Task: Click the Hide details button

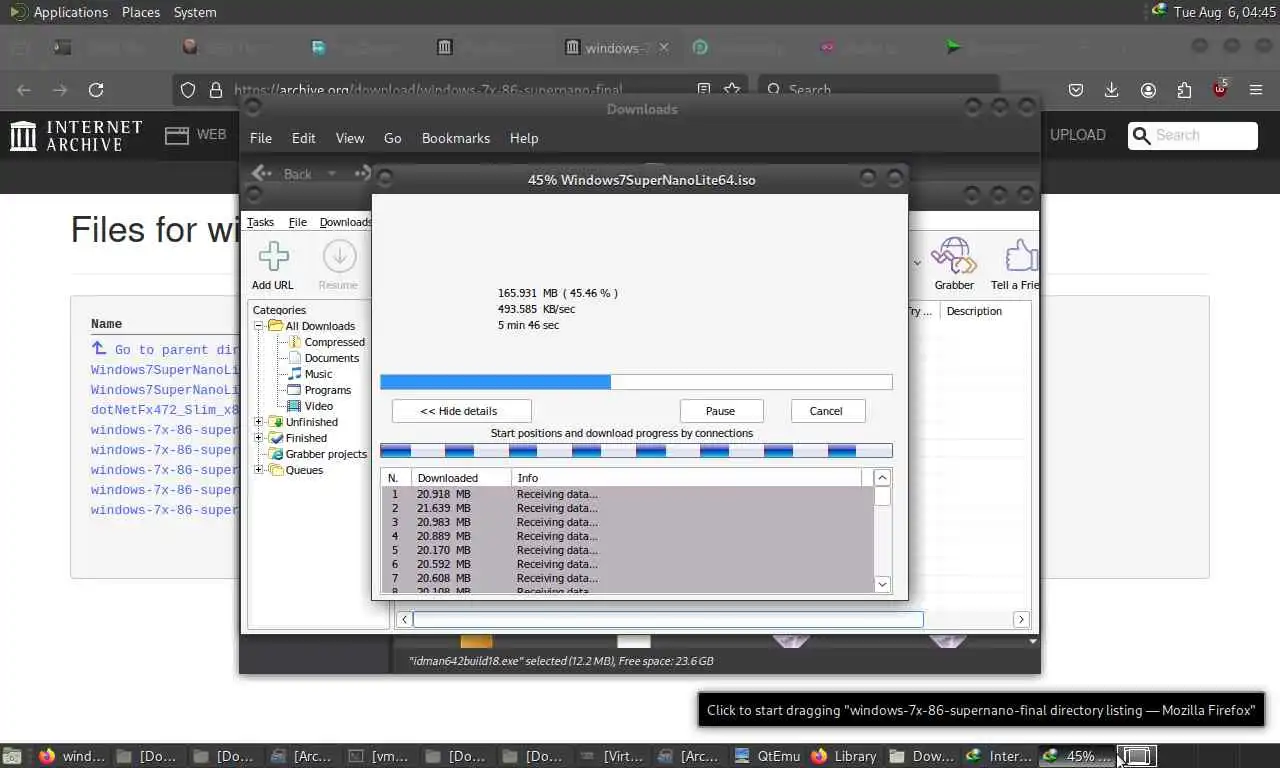Action: coord(461,411)
